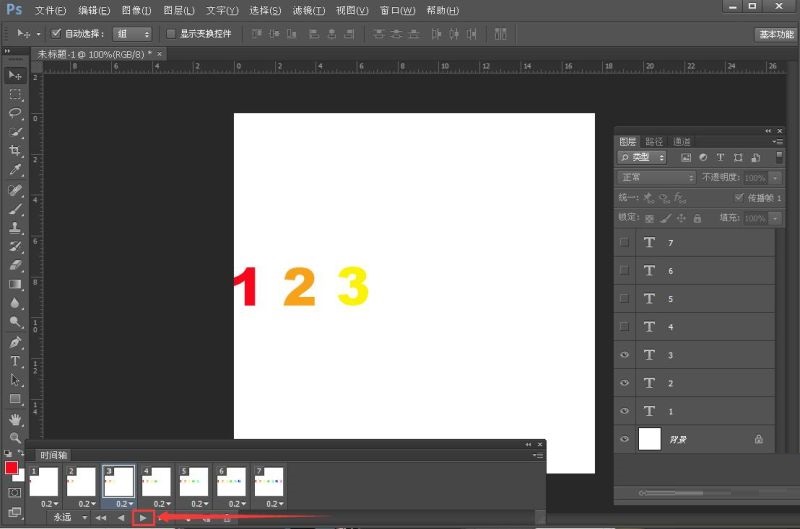Select the Horizontal Type tool
Viewport: 800px width, 529px height.
pos(16,361)
